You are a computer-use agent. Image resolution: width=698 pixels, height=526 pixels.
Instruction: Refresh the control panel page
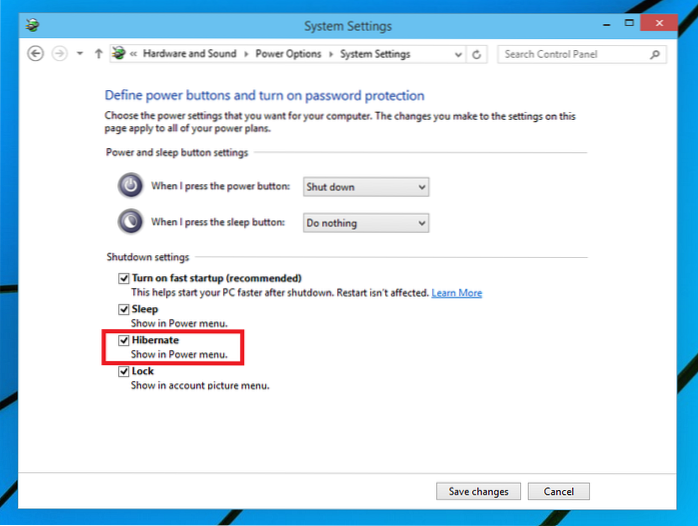(478, 54)
